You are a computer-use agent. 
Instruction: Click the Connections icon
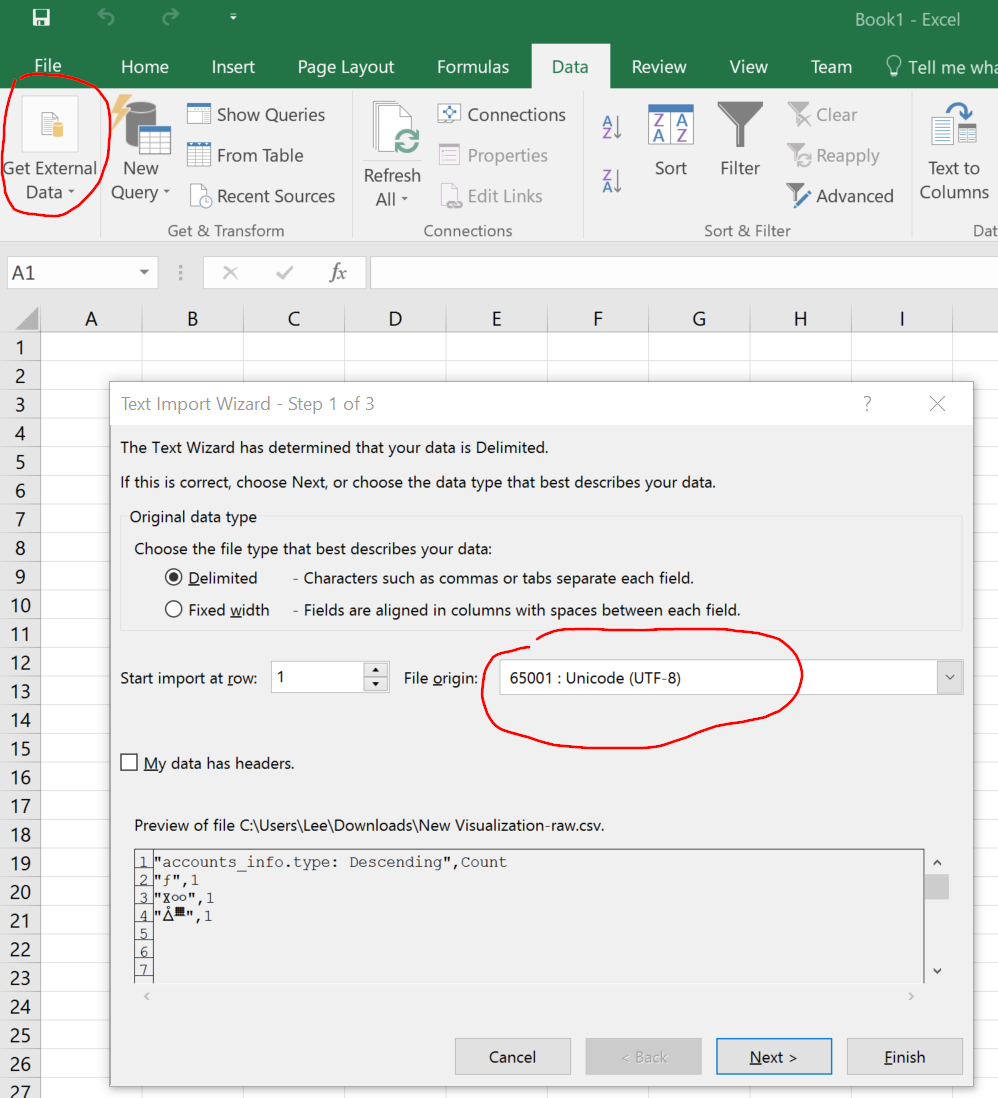pyautogui.click(x=449, y=113)
